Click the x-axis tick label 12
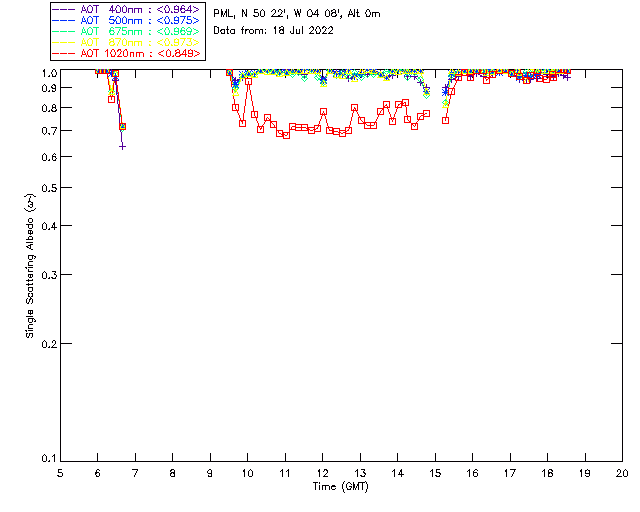The height and width of the screenshot is (512, 640). point(322,473)
